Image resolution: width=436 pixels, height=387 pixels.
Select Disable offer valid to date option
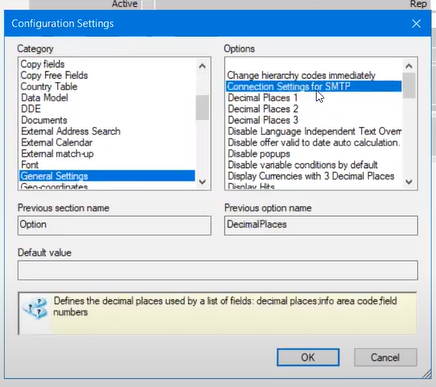314,142
